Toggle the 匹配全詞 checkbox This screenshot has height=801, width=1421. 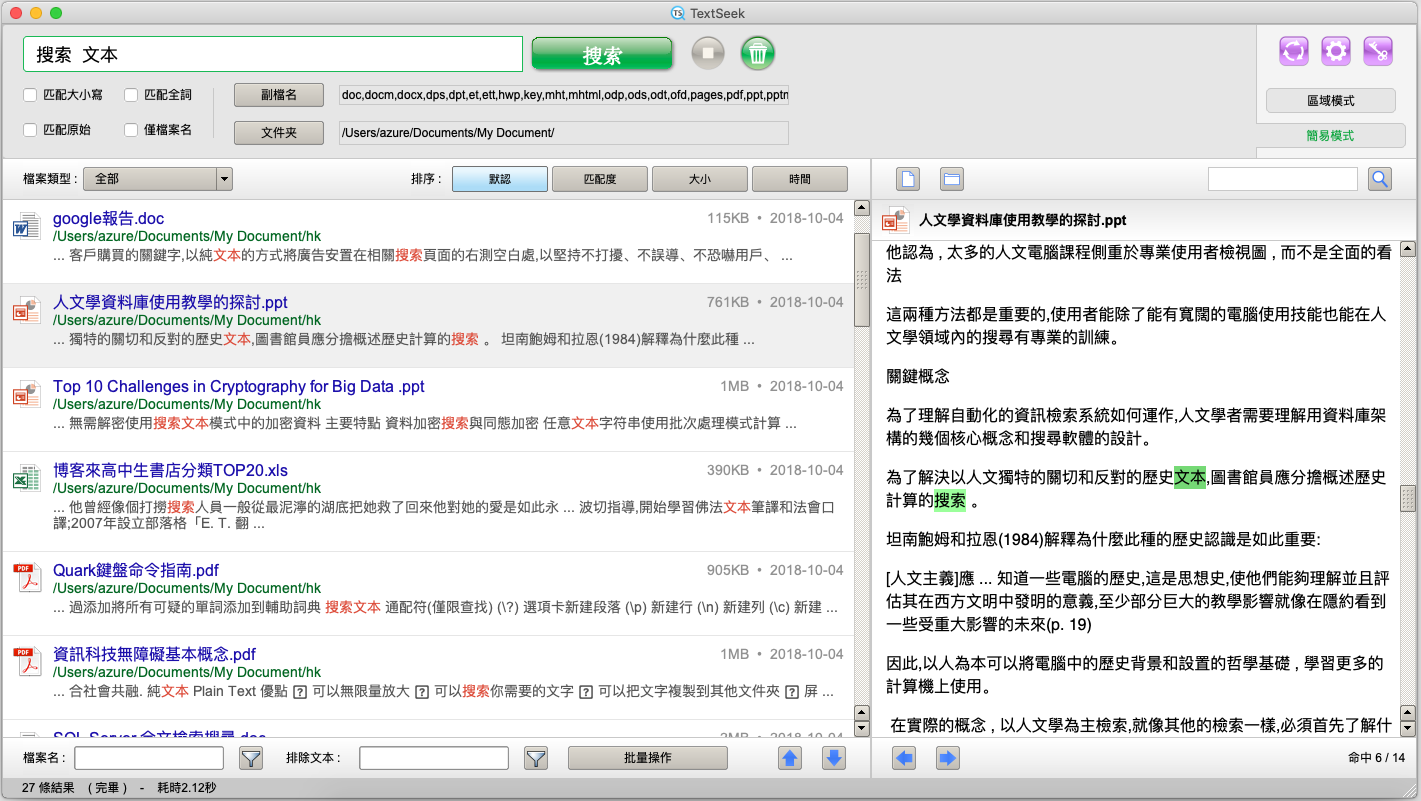(131, 95)
